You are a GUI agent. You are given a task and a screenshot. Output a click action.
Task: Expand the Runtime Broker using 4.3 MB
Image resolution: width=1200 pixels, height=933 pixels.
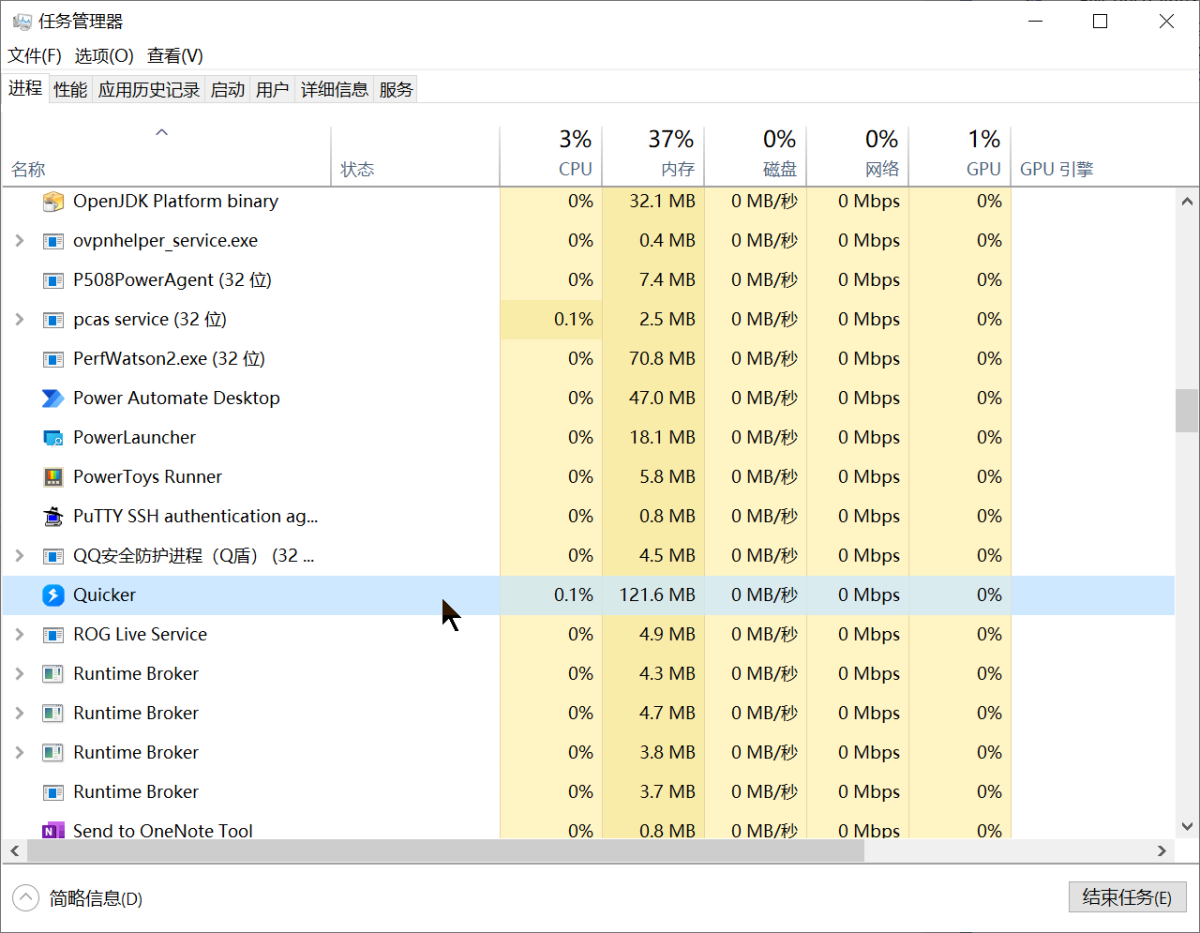(19, 674)
